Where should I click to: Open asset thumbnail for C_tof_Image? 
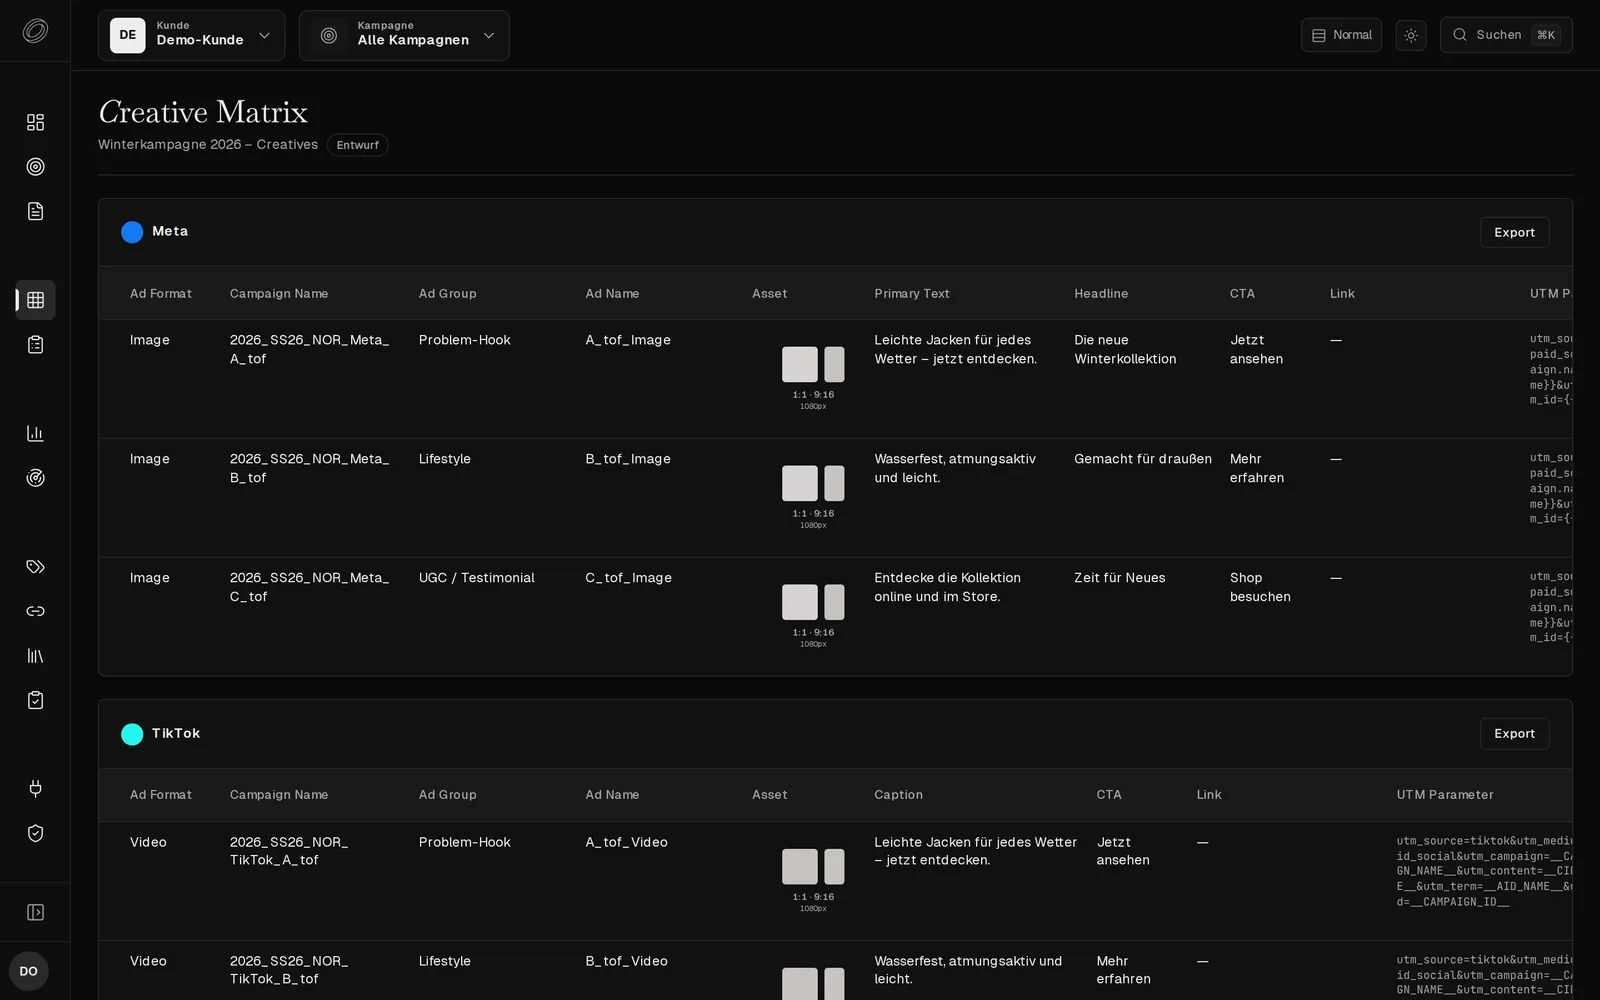(x=813, y=603)
